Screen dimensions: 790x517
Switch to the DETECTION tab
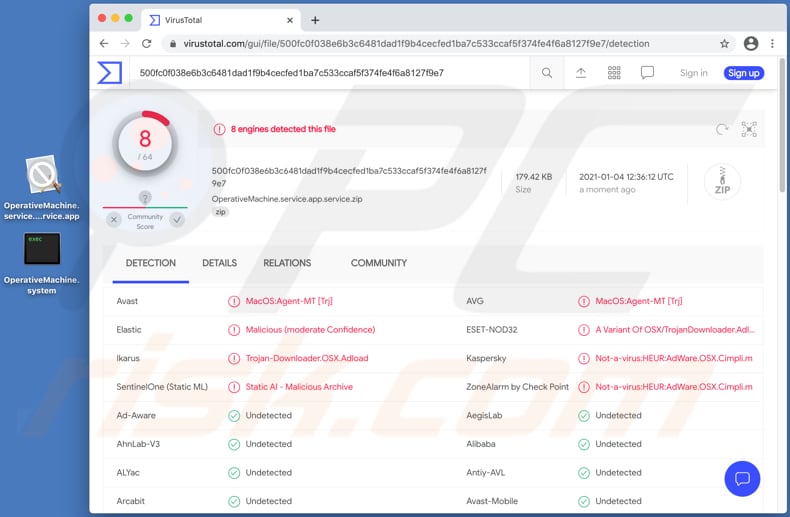coord(151,263)
